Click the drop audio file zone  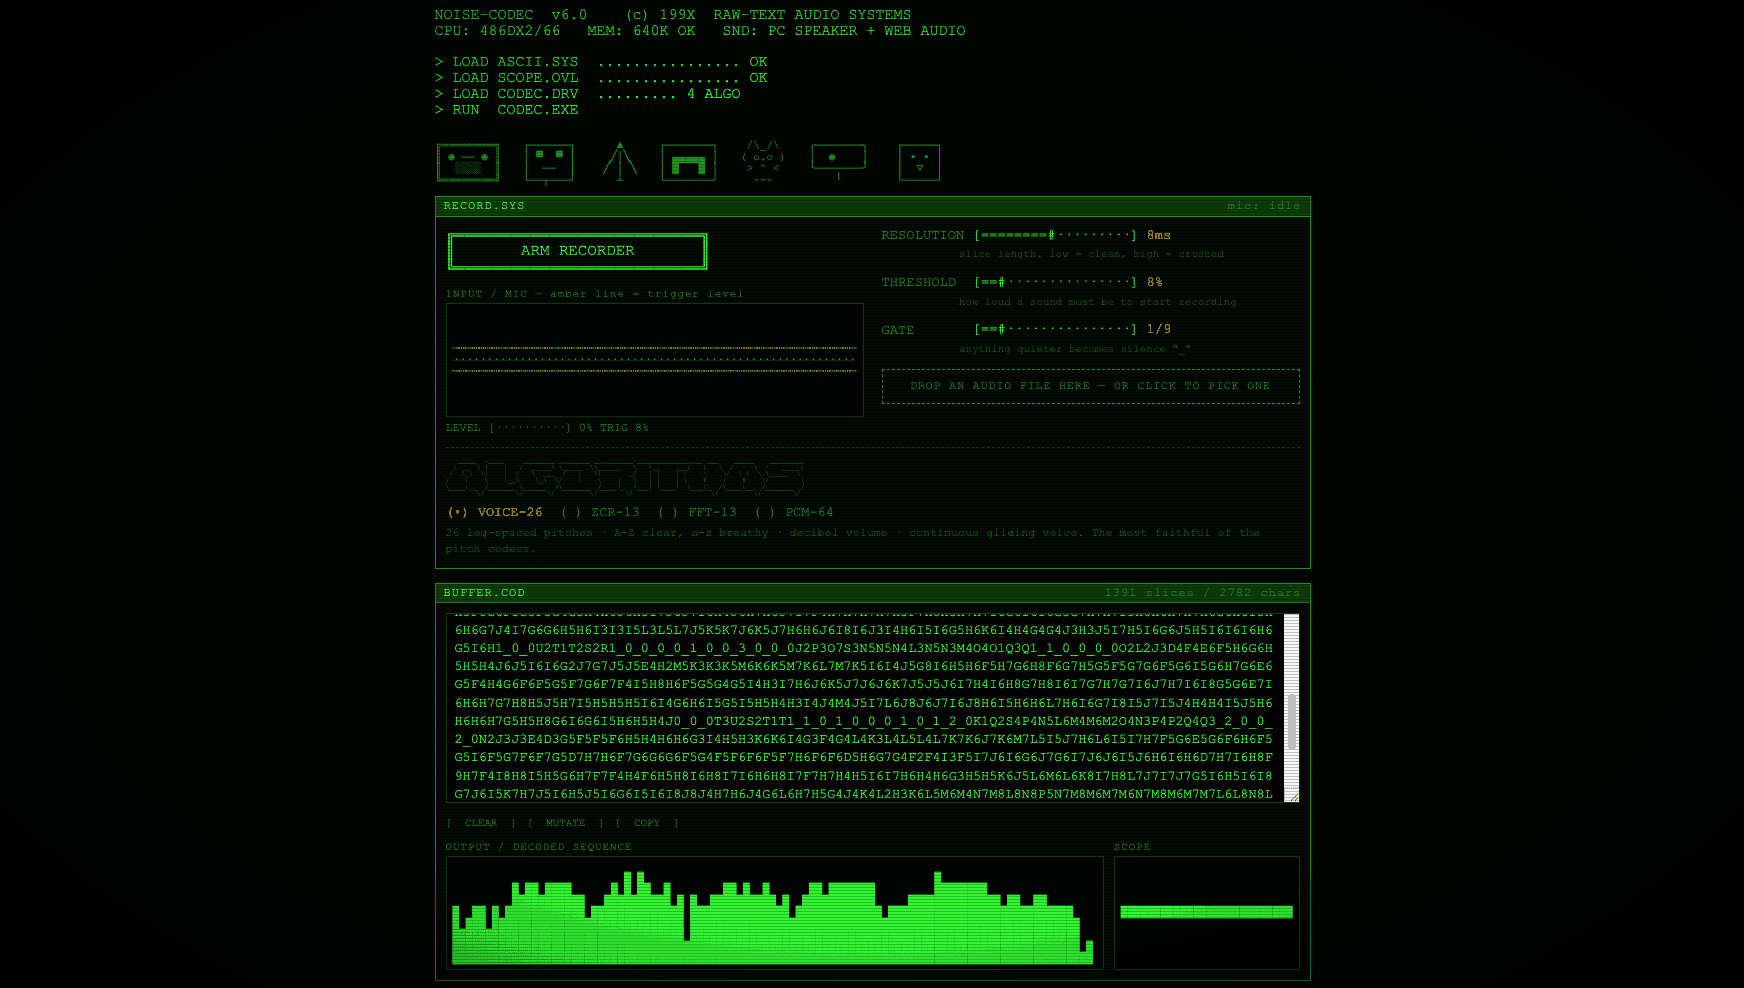[x=1091, y=386]
